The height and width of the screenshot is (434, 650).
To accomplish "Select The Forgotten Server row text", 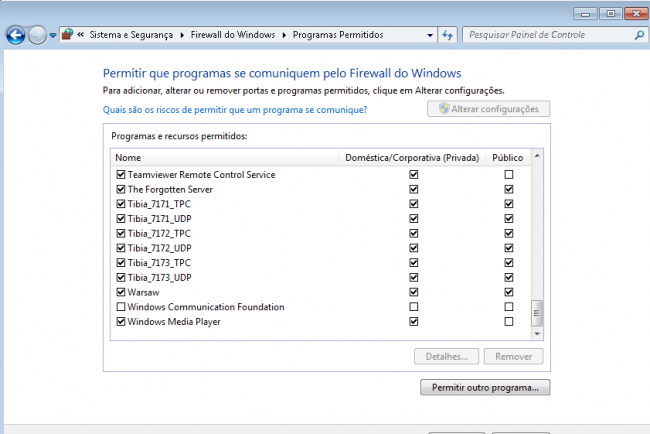I will [x=170, y=189].
